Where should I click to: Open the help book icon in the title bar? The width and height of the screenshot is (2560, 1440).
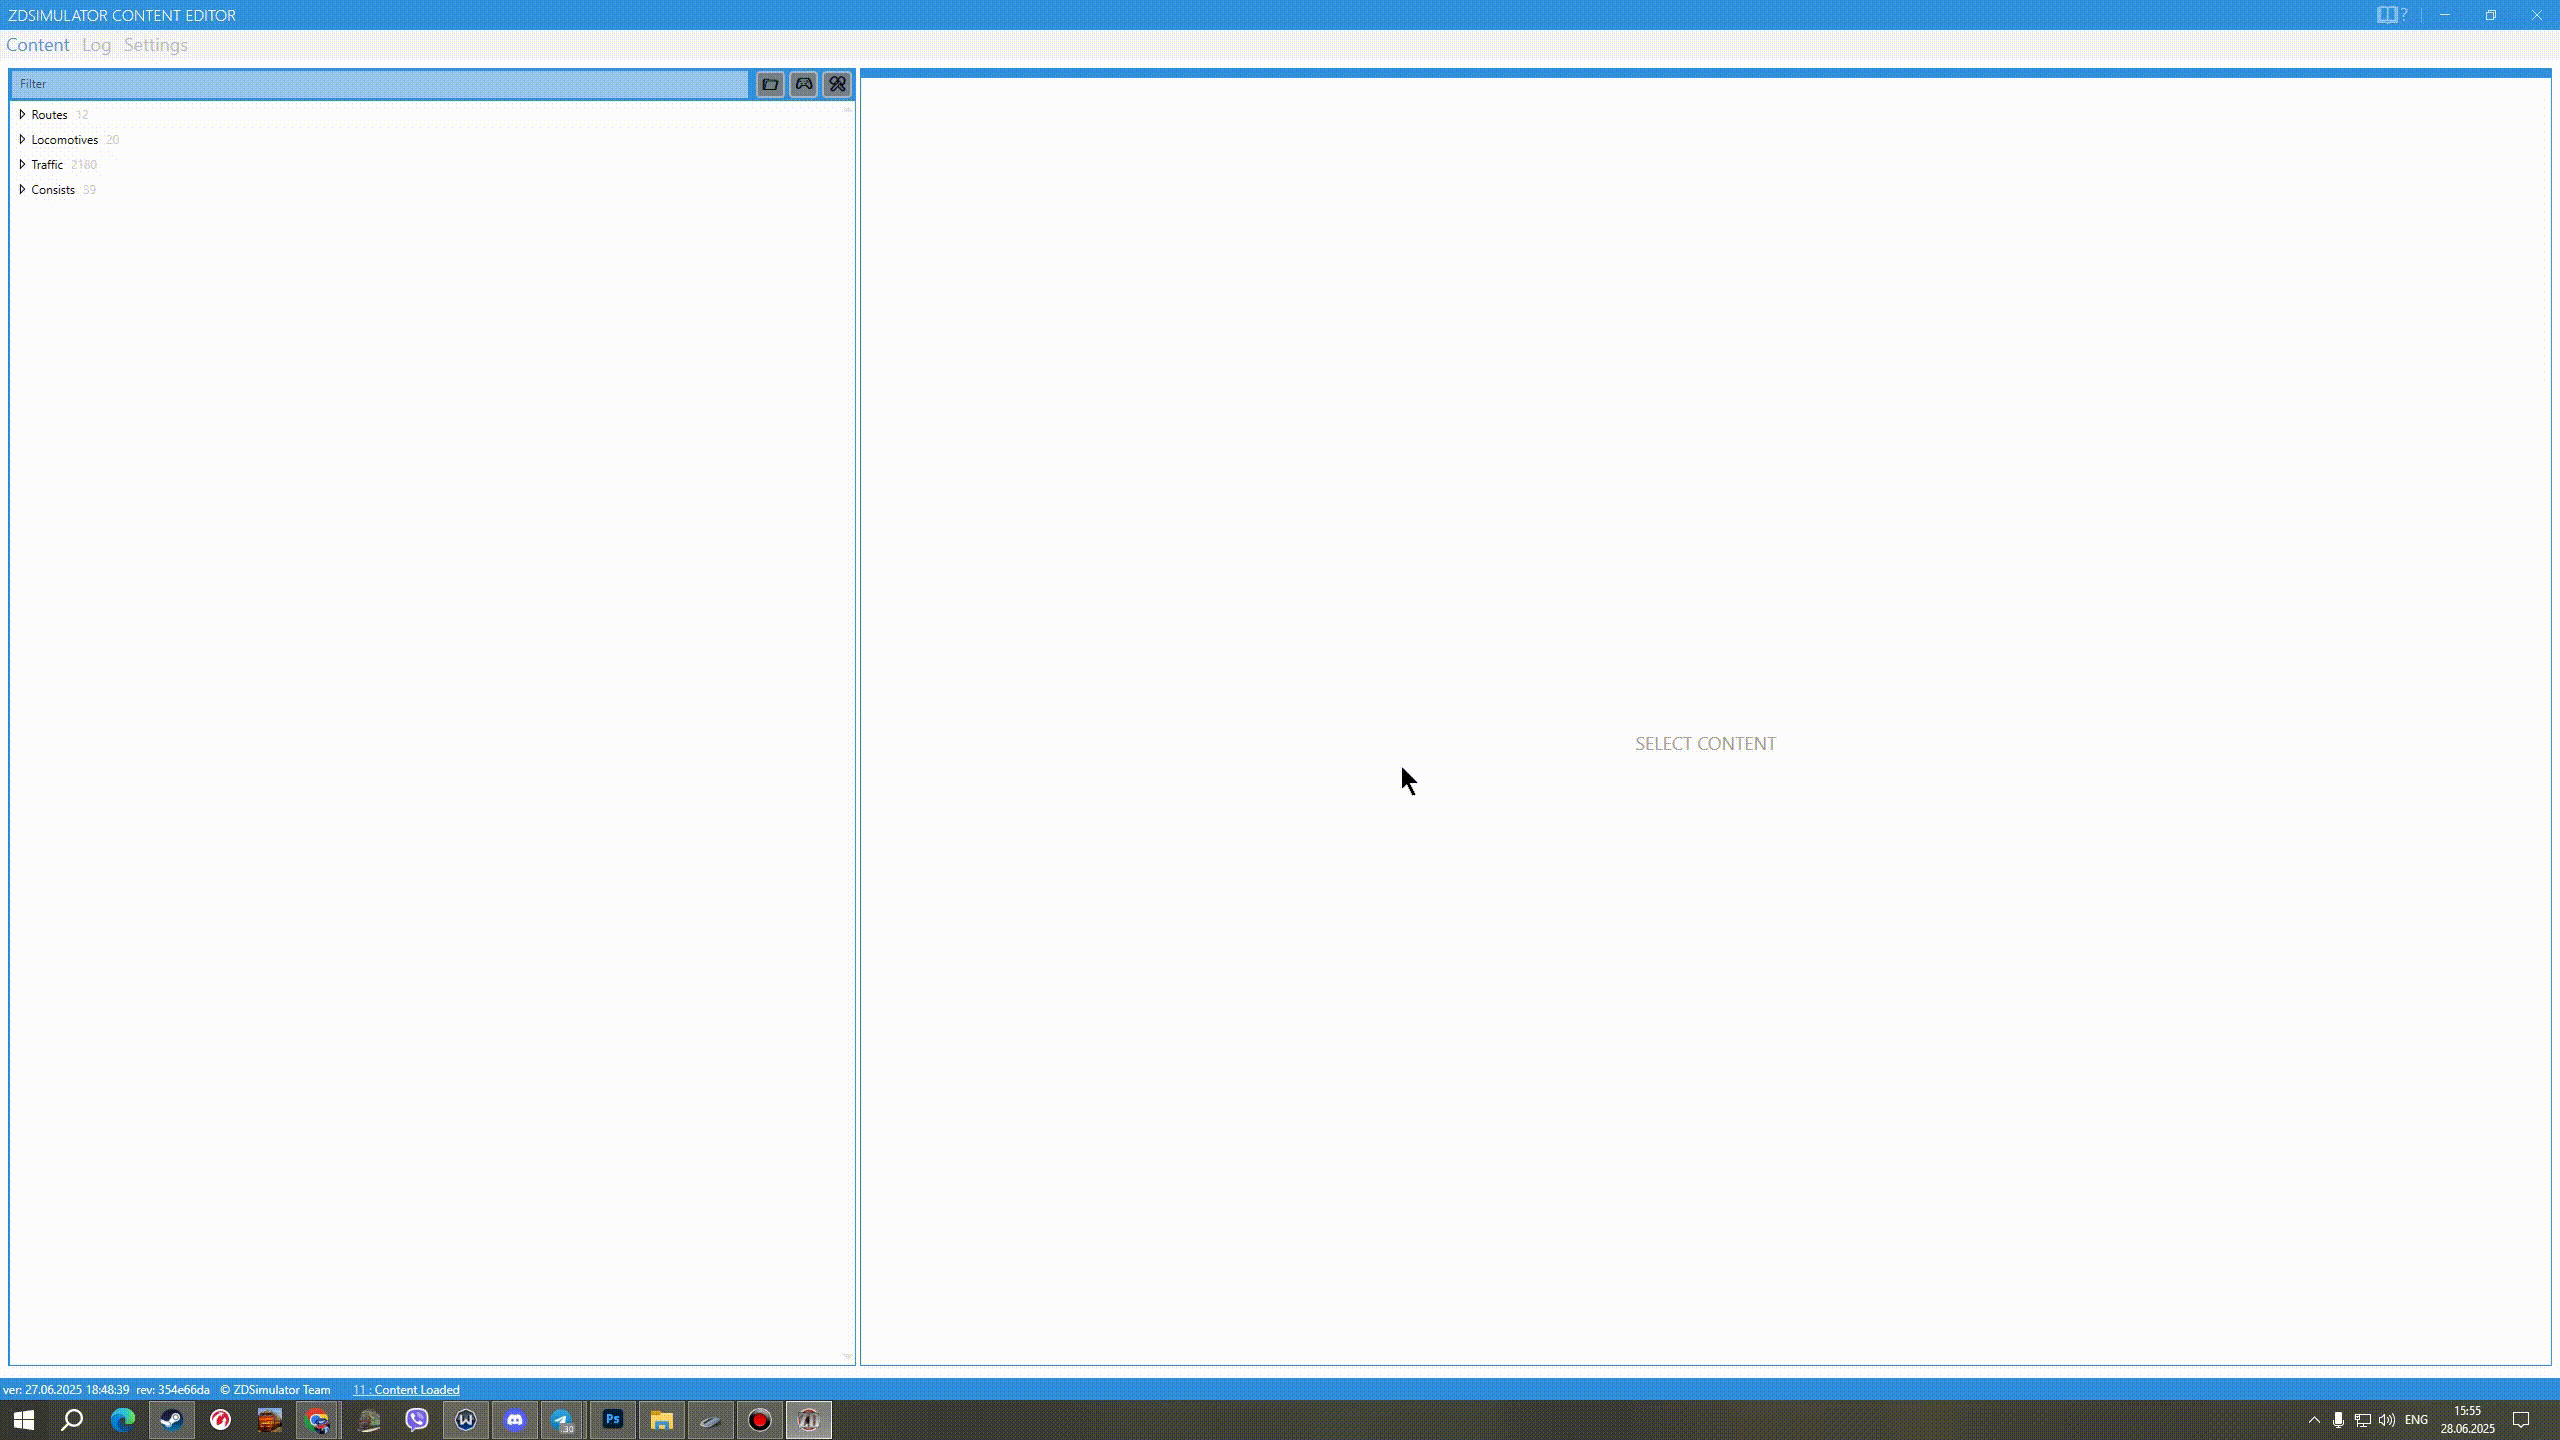tap(2389, 14)
